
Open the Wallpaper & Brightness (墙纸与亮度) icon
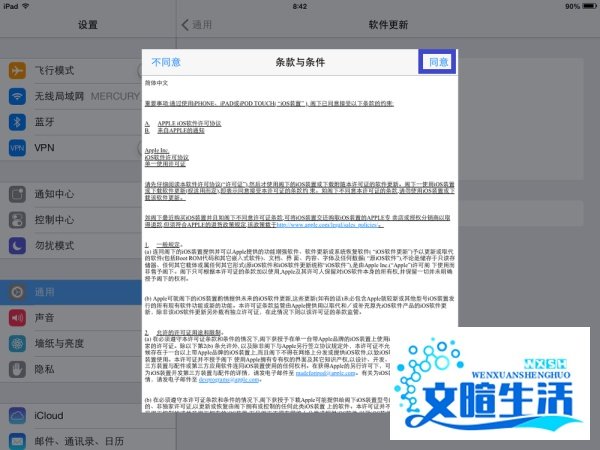point(17,343)
